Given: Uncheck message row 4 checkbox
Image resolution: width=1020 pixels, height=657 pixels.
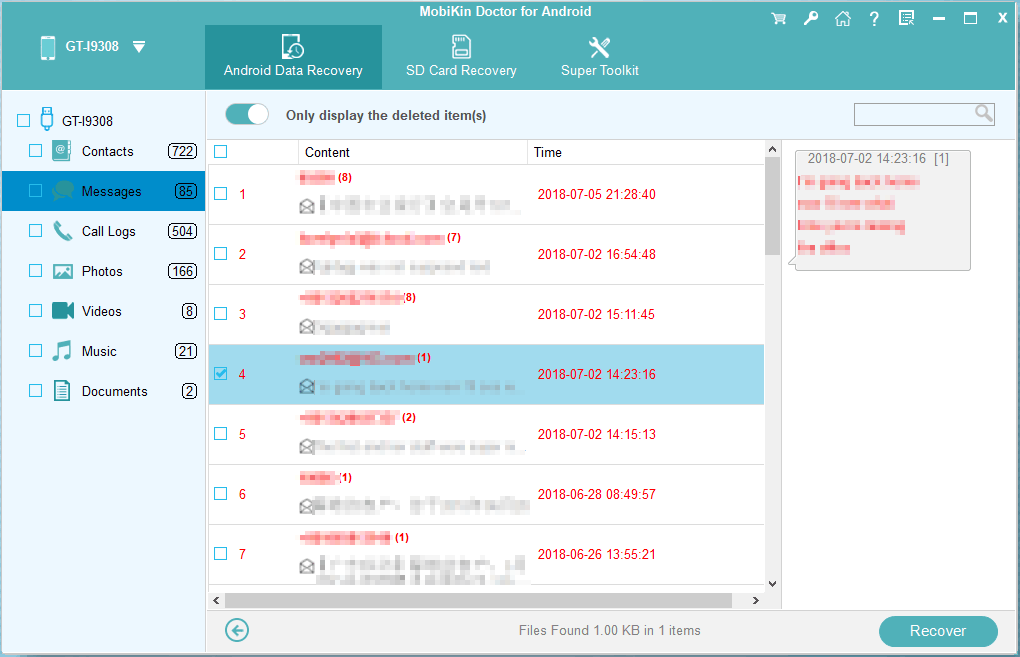Looking at the screenshot, I should 221,374.
